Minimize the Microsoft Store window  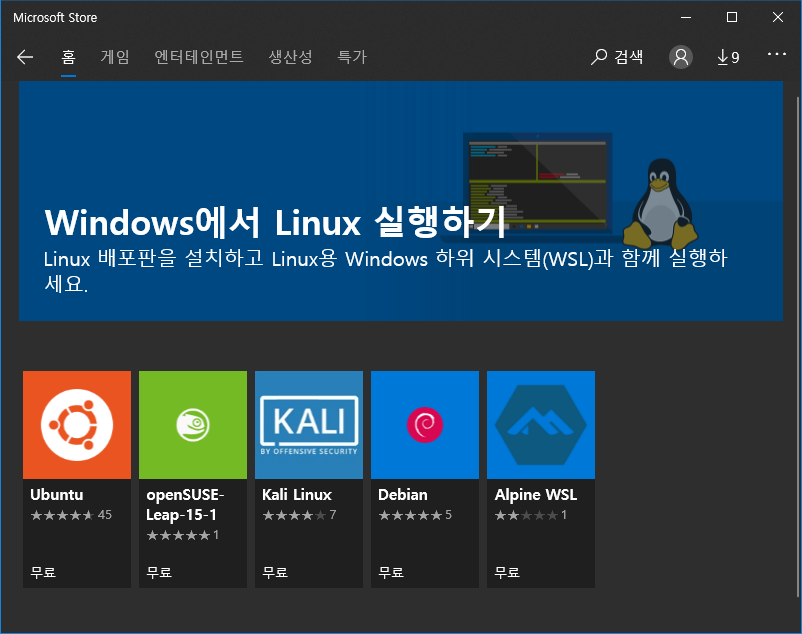click(x=686, y=17)
